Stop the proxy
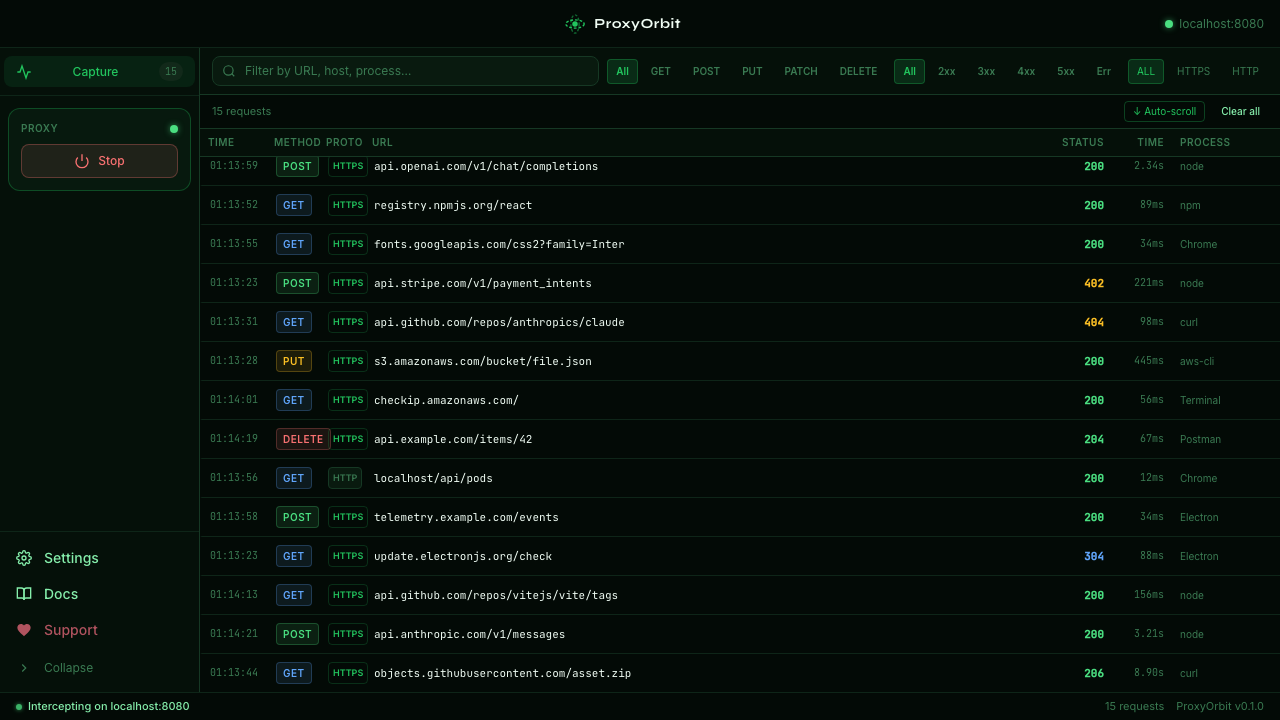This screenshot has width=1280, height=720. [x=99, y=161]
